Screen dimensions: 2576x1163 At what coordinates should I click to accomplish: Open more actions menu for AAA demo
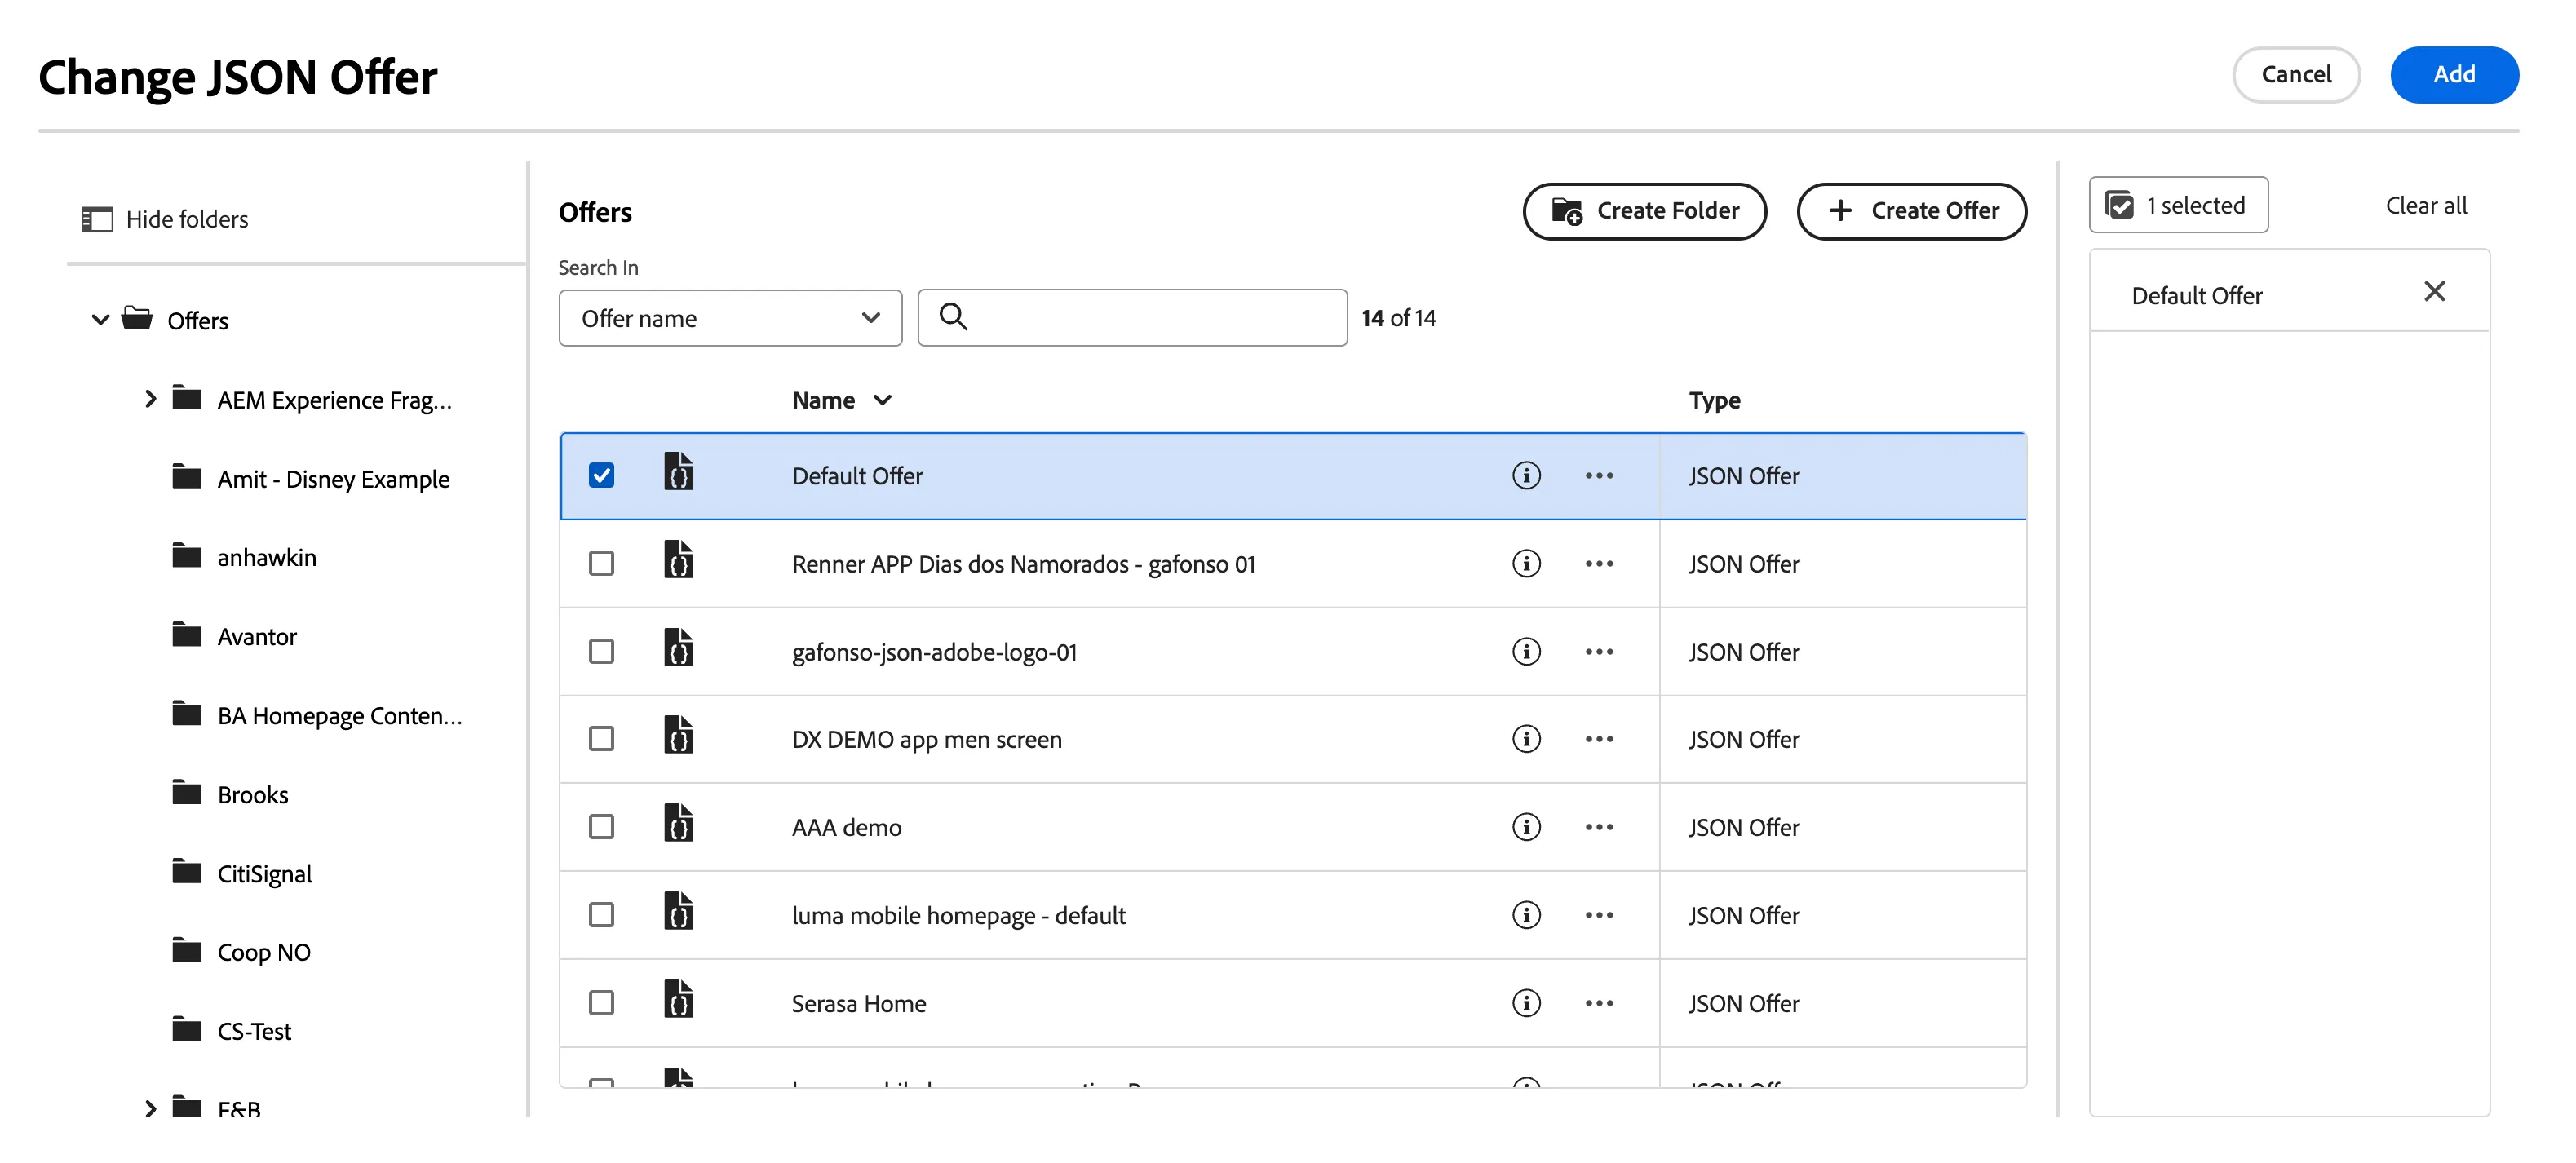tap(1599, 827)
